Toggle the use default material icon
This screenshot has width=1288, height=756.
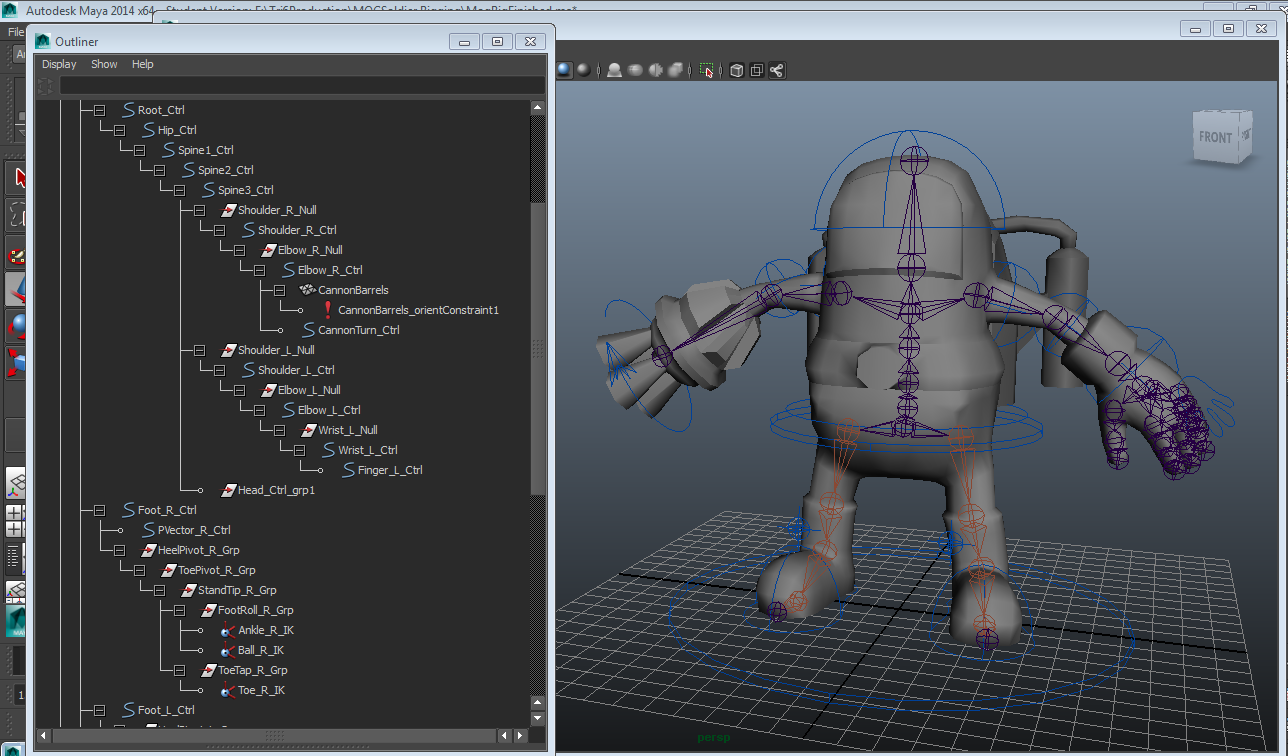click(584, 70)
